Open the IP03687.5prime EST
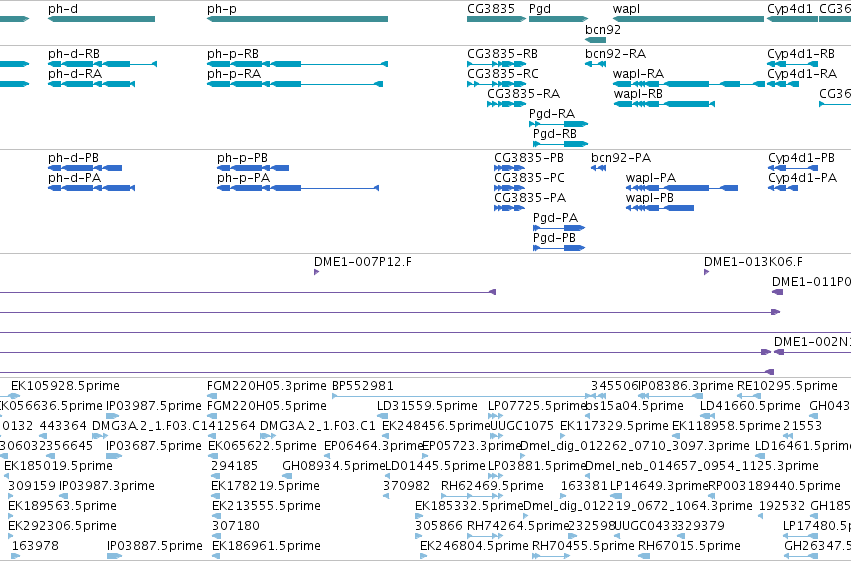 (x=154, y=446)
